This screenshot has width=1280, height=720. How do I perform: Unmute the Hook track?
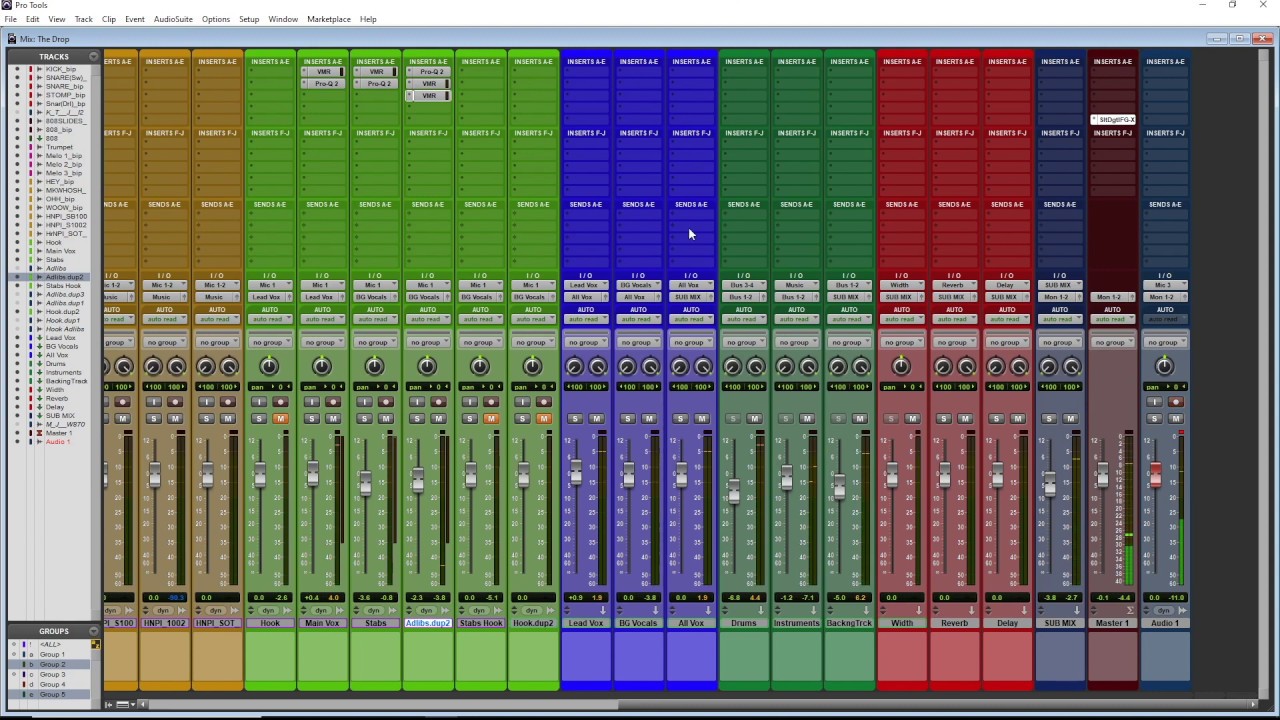[x=280, y=419]
